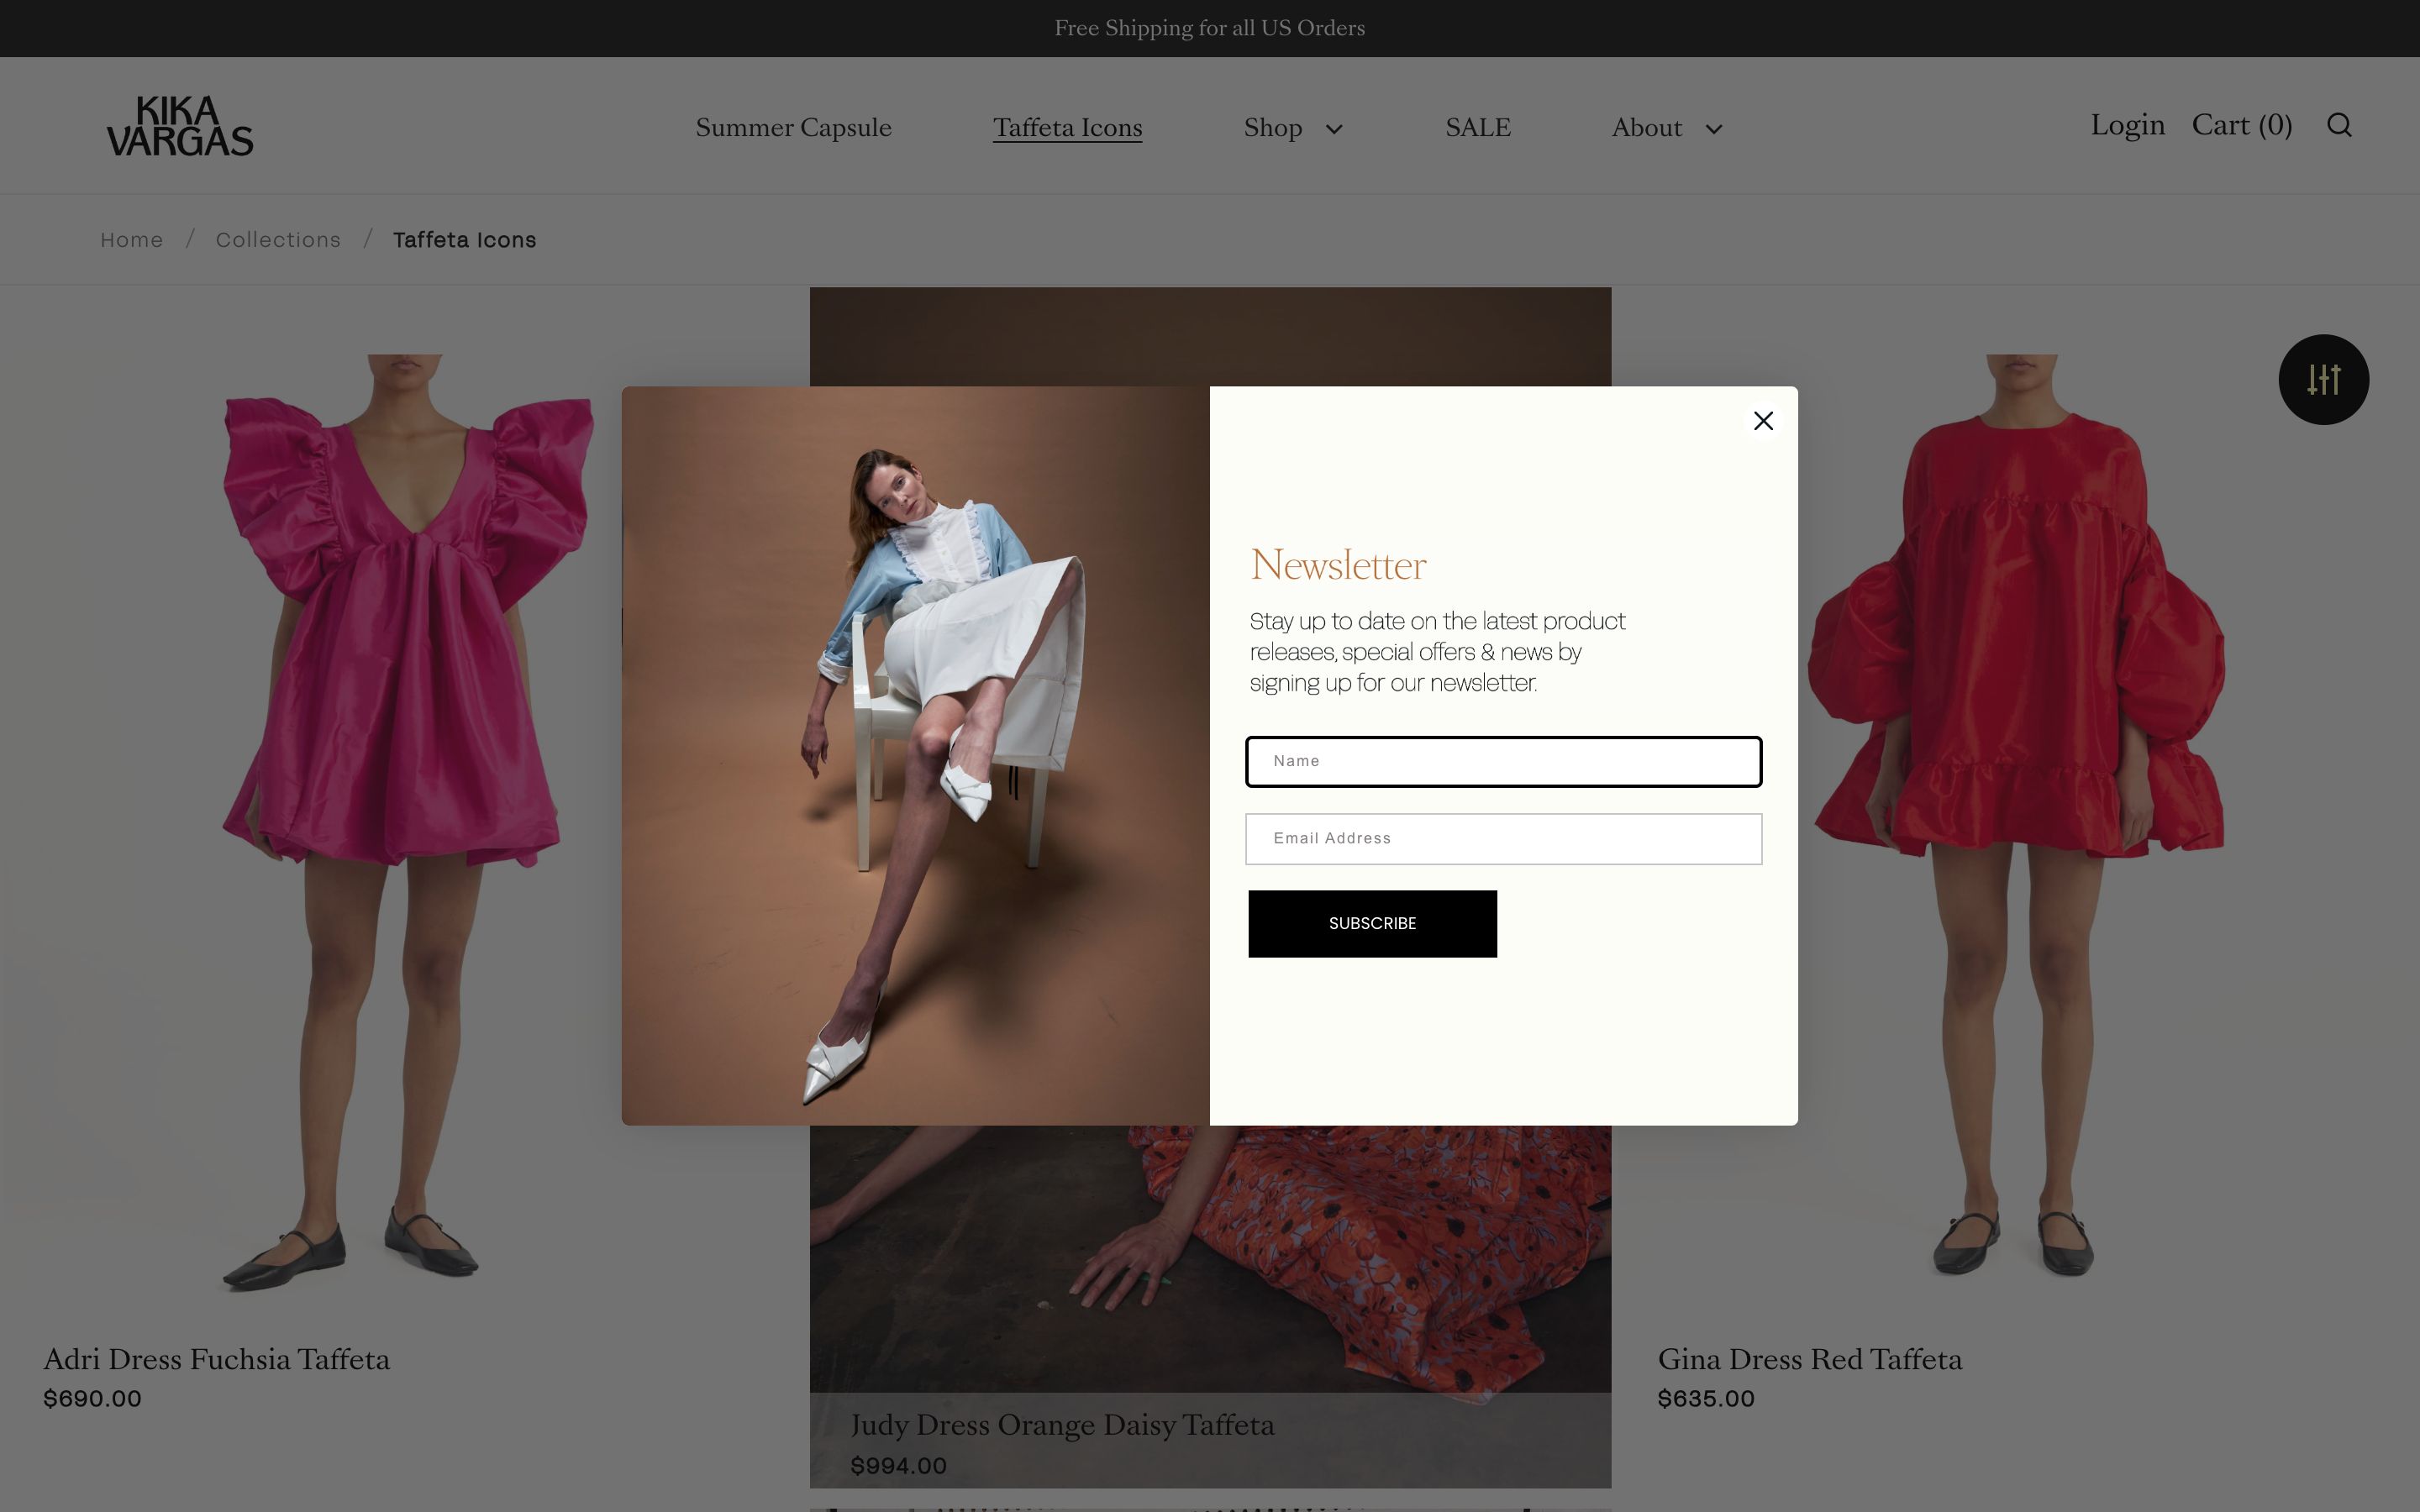Go to the Summer Capsule menu item

click(x=793, y=127)
